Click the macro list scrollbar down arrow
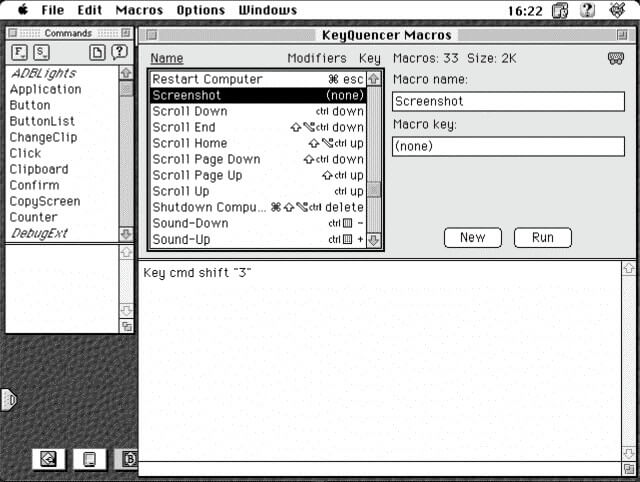The width and height of the screenshot is (640, 482). tap(374, 240)
